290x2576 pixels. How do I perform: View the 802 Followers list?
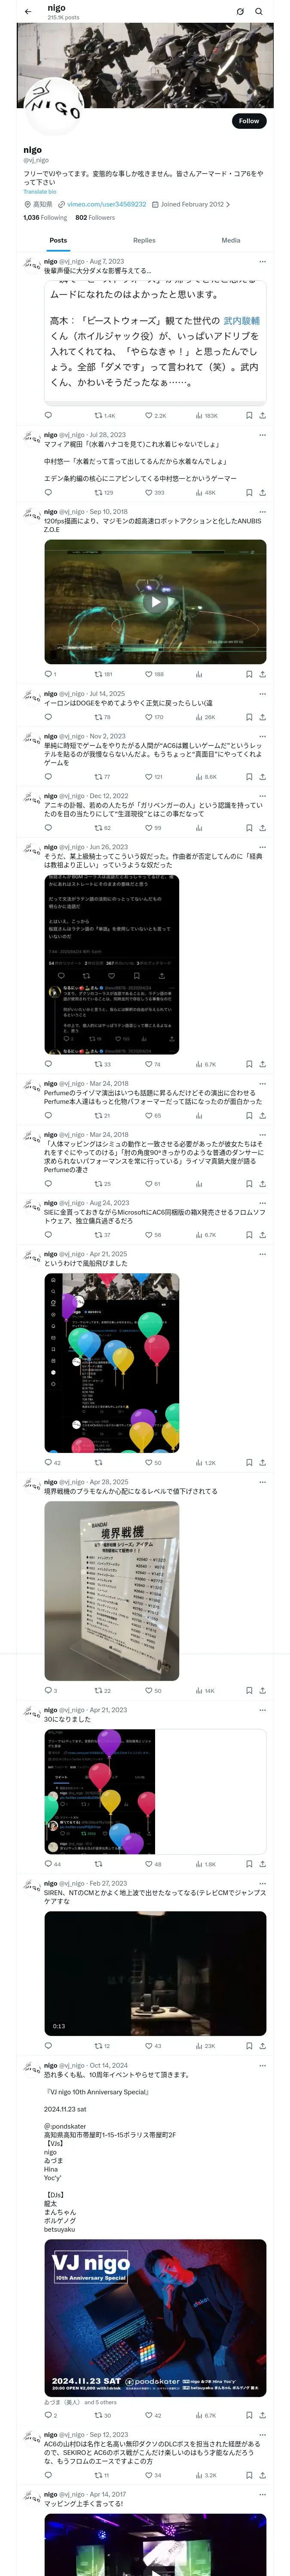pos(95,217)
